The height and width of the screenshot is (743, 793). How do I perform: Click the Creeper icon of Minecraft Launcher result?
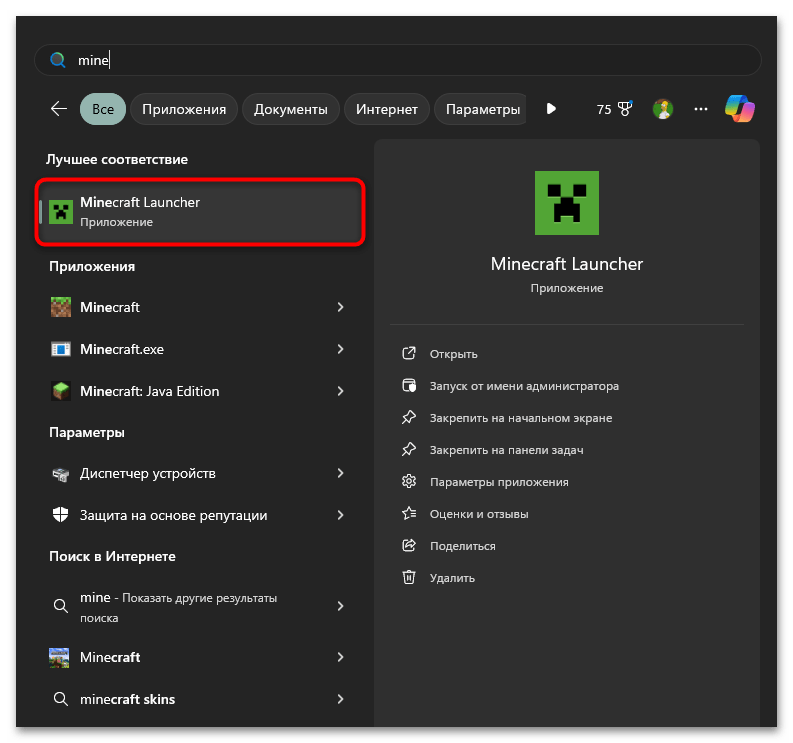(x=61, y=212)
